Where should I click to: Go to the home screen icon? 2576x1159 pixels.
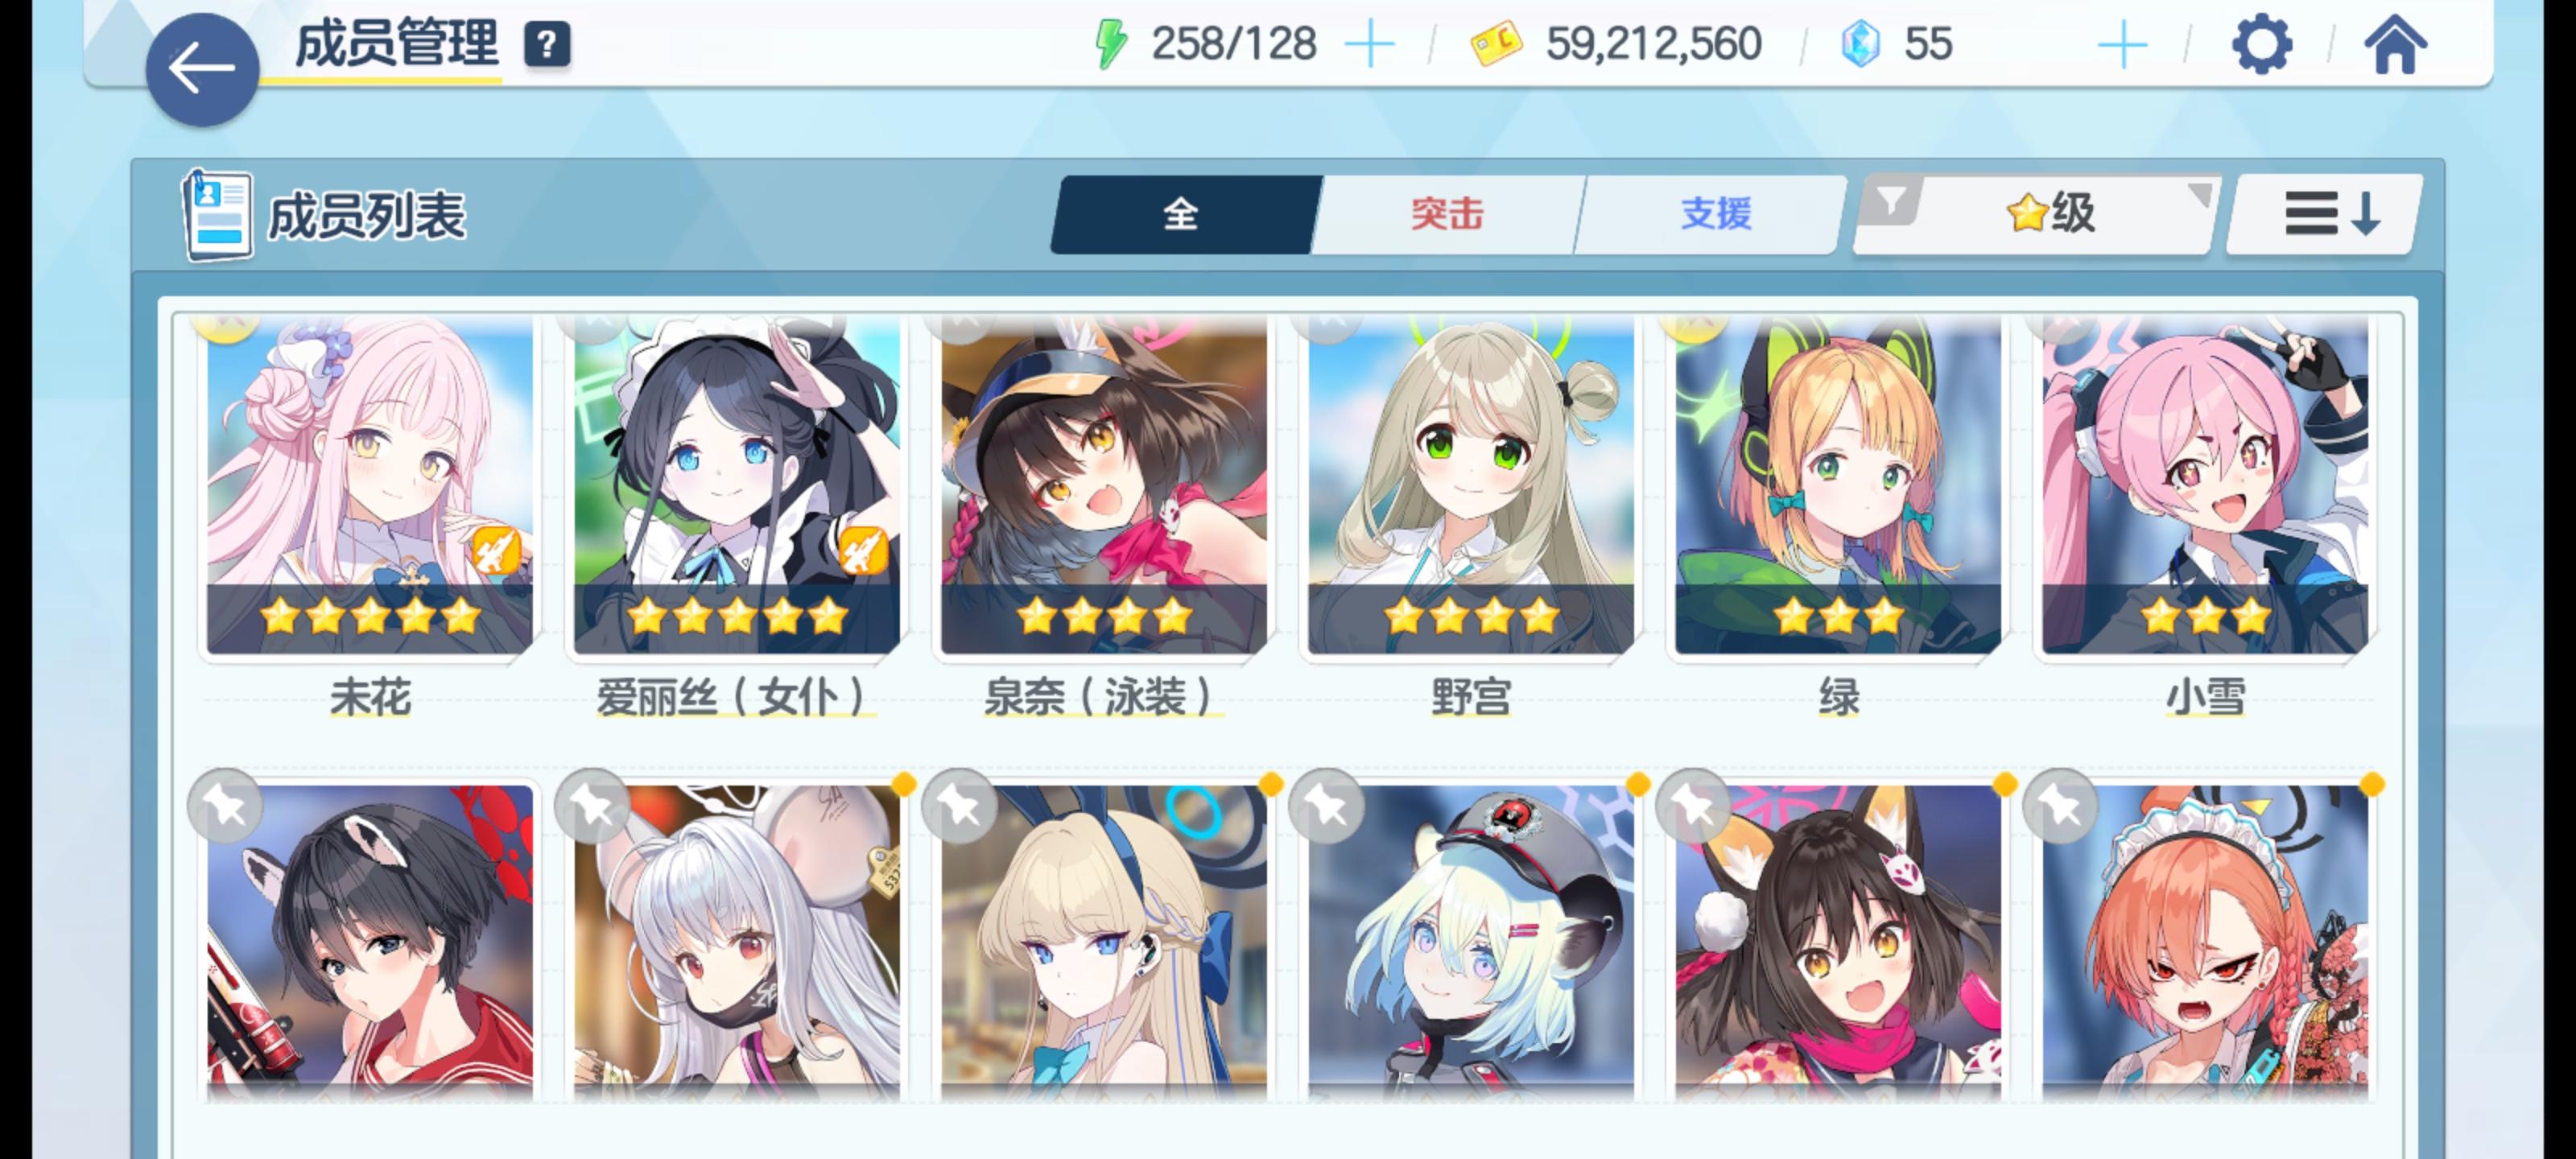[2395, 44]
